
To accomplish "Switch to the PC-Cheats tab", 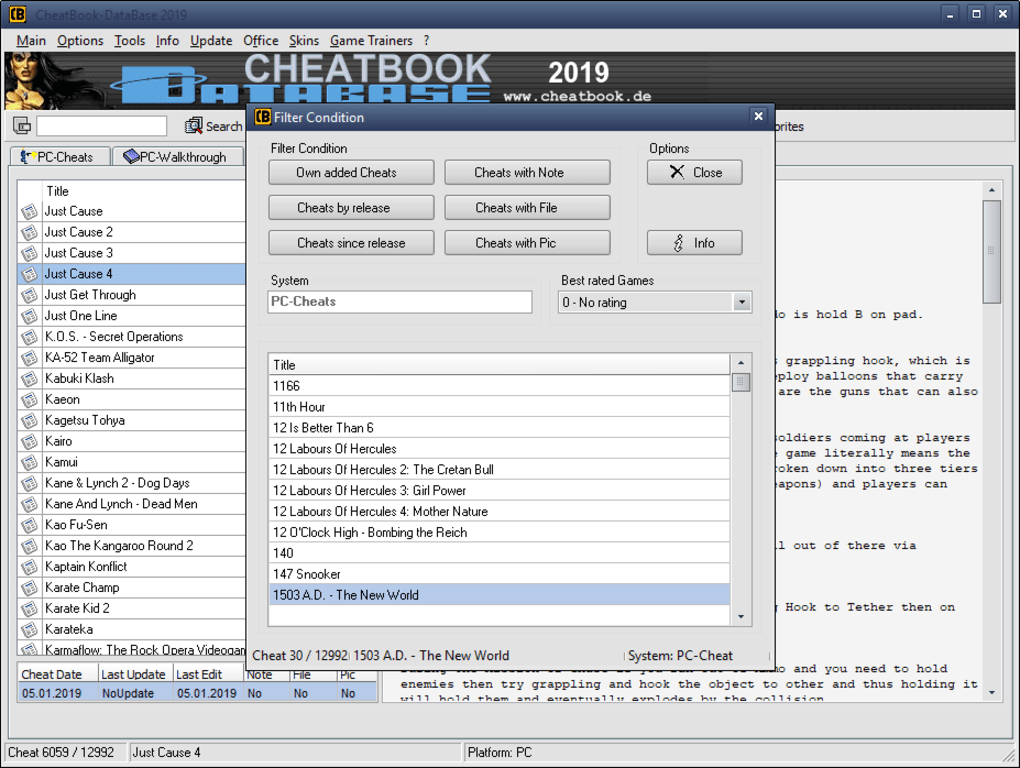I will [x=59, y=157].
